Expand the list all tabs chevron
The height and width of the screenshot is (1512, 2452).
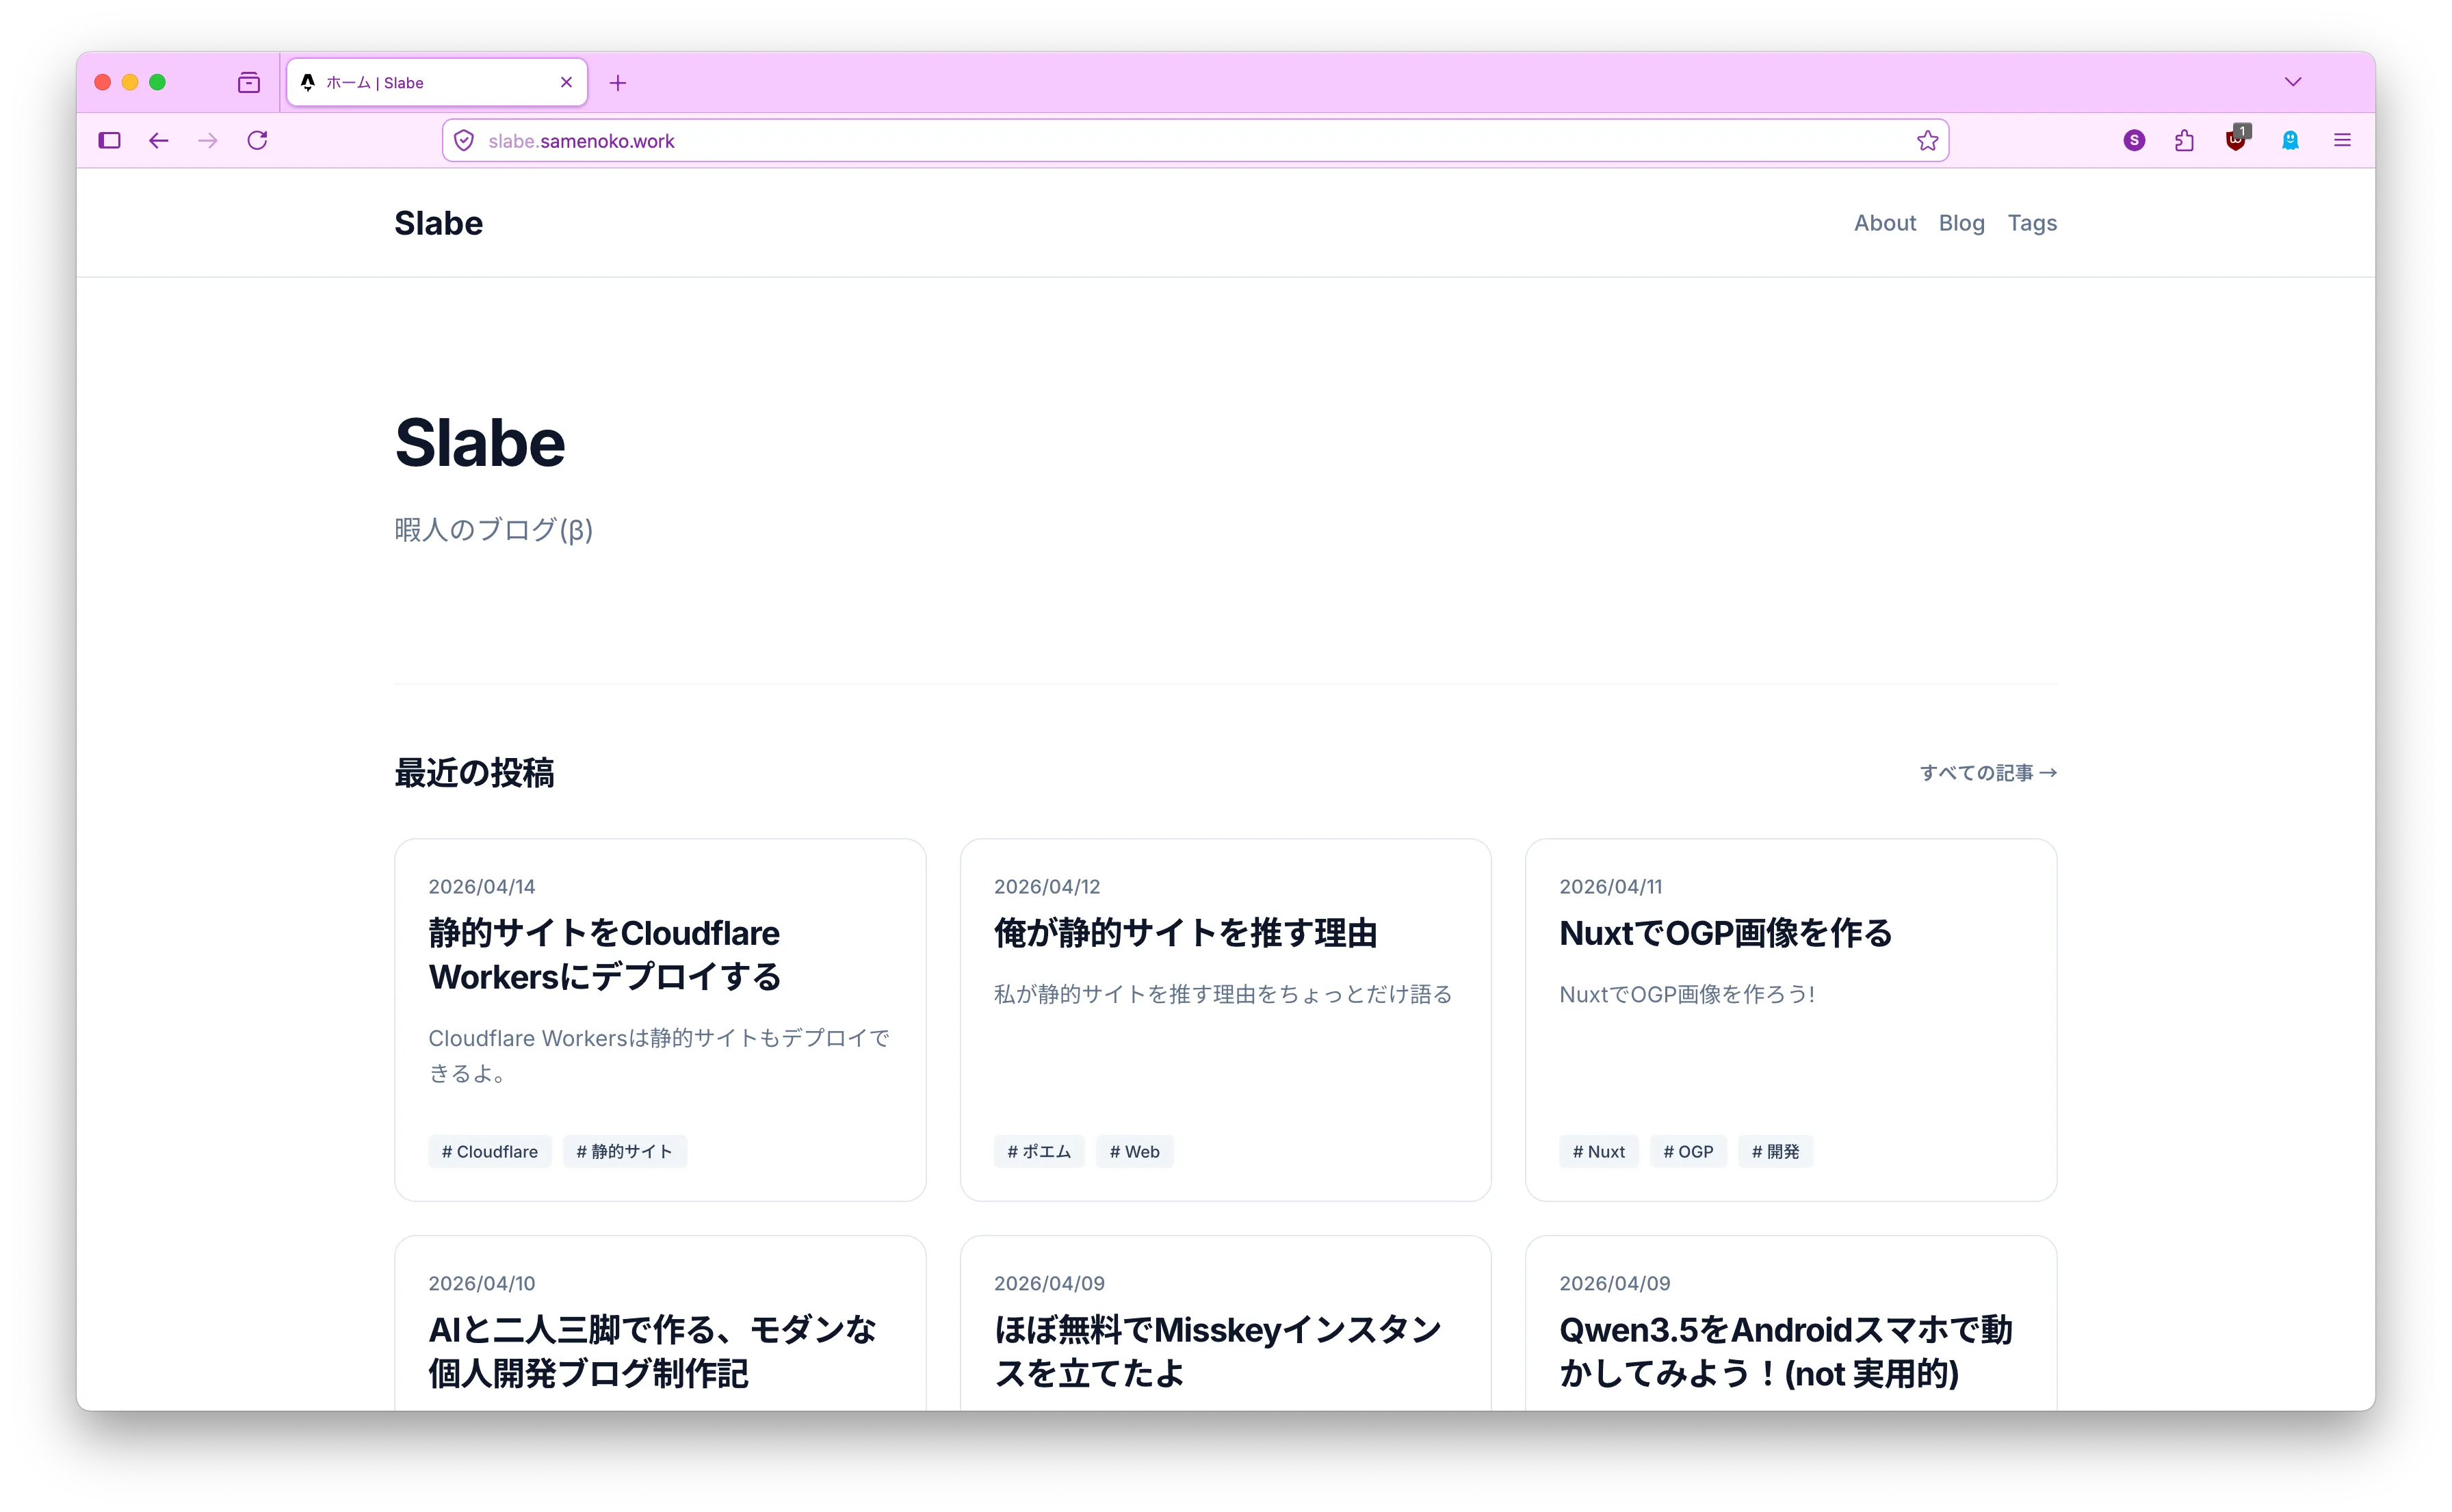tap(2293, 82)
